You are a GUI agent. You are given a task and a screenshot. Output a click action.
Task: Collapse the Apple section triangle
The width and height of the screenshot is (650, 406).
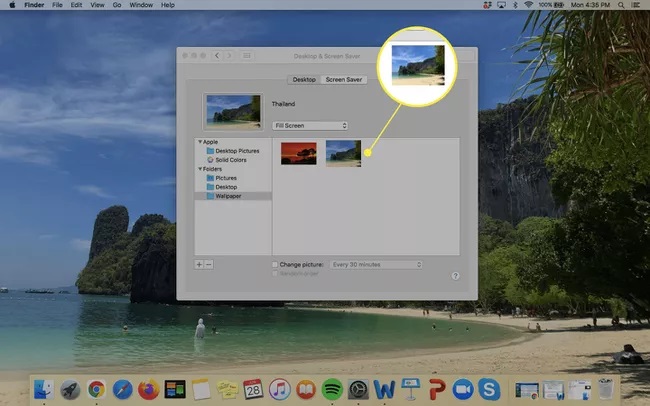(200, 142)
